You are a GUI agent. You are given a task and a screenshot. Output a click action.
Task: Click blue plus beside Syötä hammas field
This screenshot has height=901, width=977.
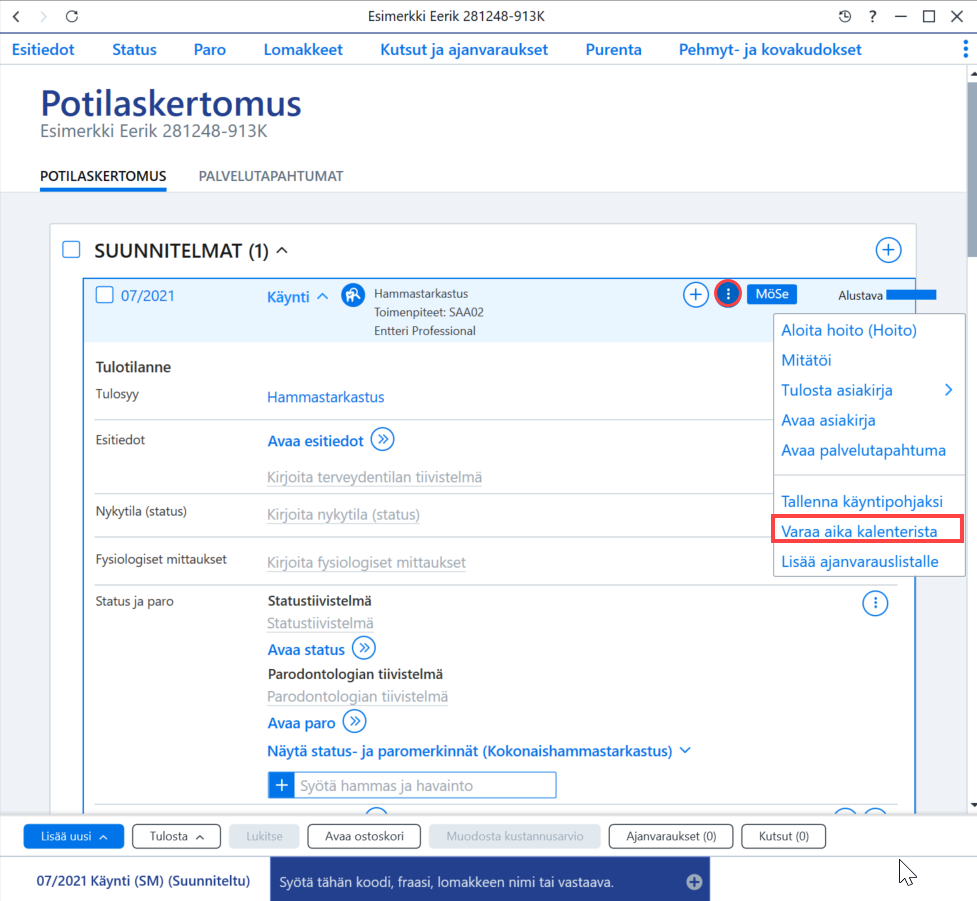281,785
